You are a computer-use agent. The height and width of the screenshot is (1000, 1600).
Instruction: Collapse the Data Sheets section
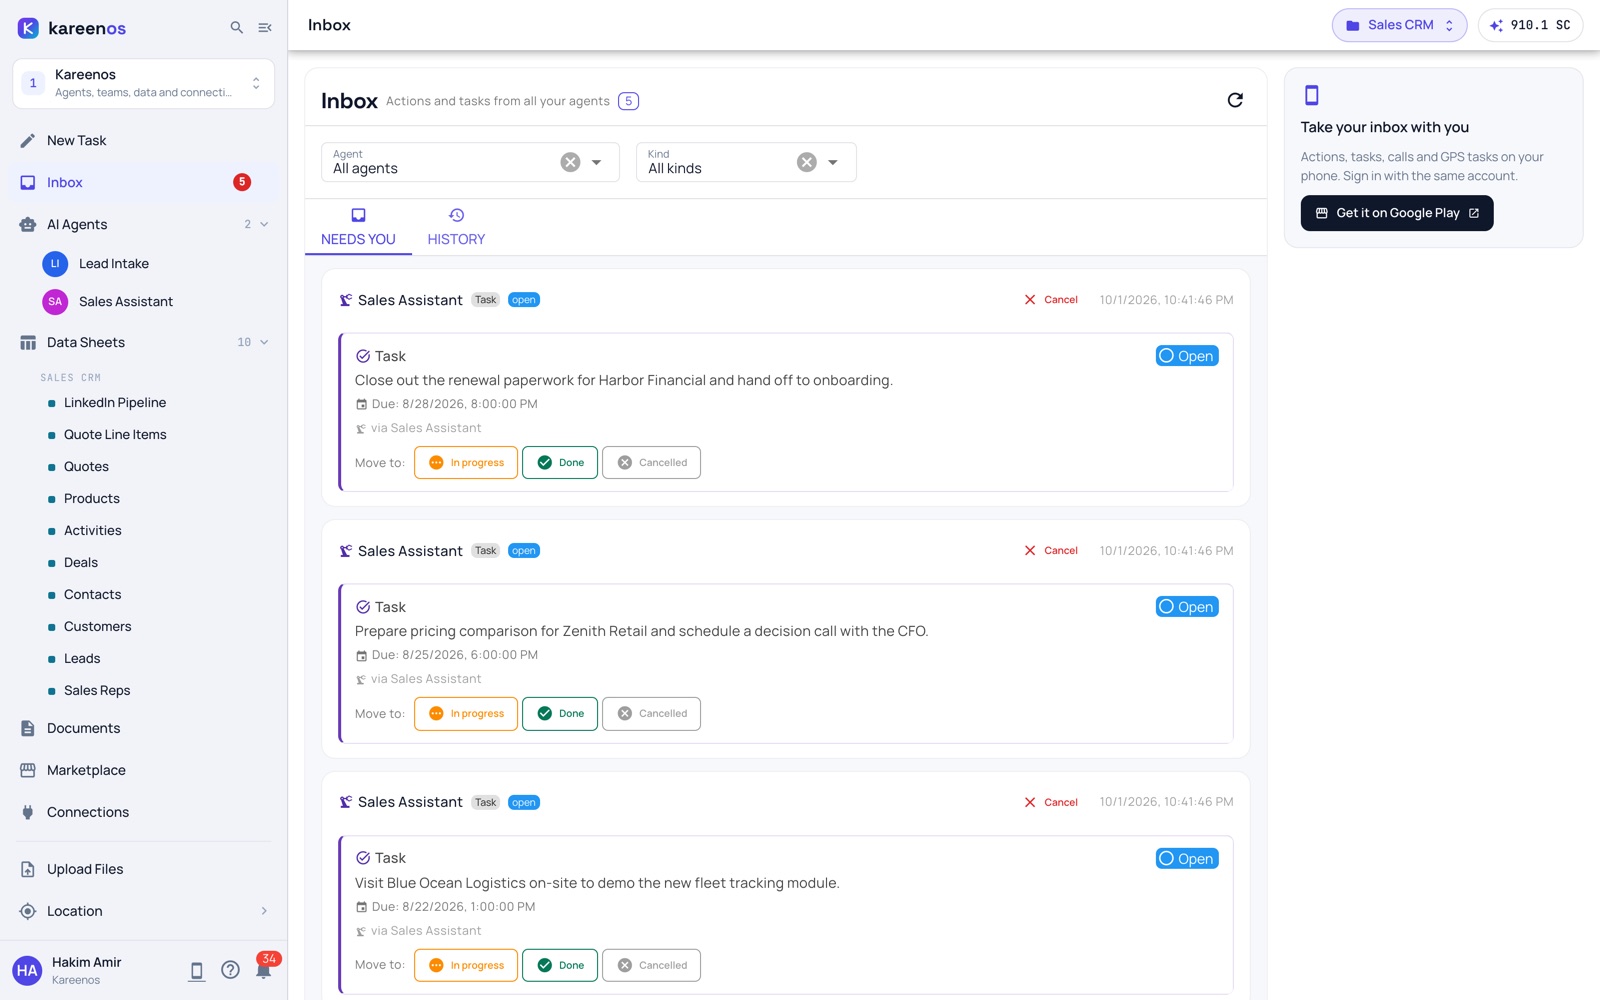(264, 342)
